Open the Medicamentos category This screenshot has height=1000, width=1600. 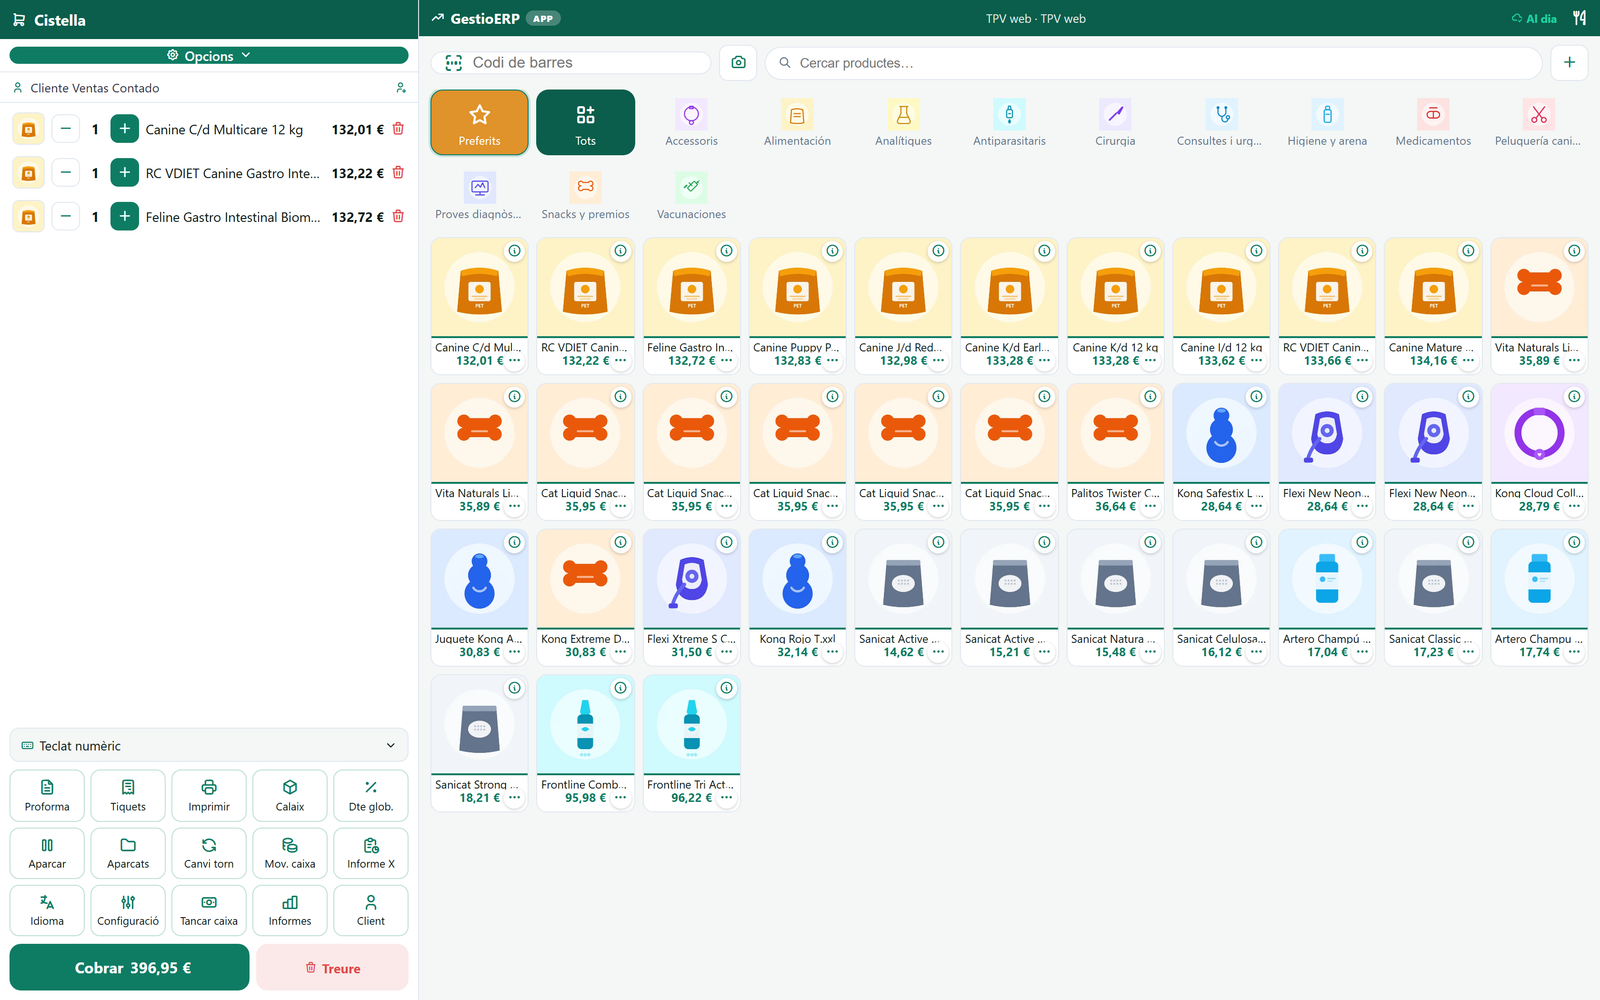click(x=1434, y=122)
